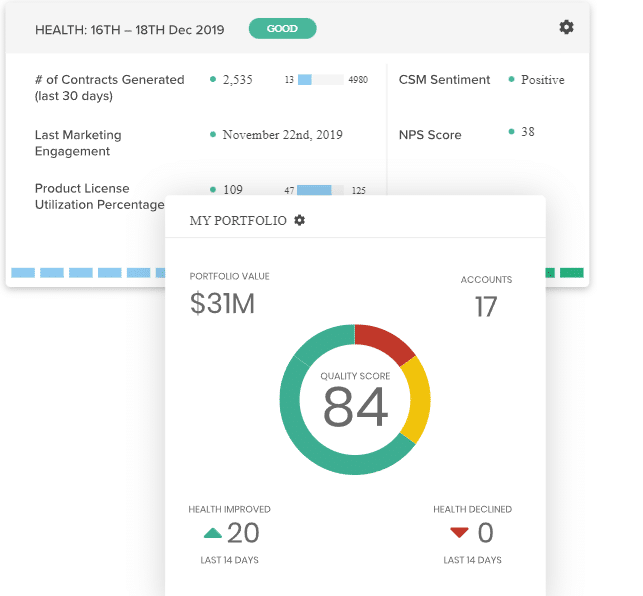Click the green health improved up arrow
Viewport: 643px width, 596px height.
(212, 533)
